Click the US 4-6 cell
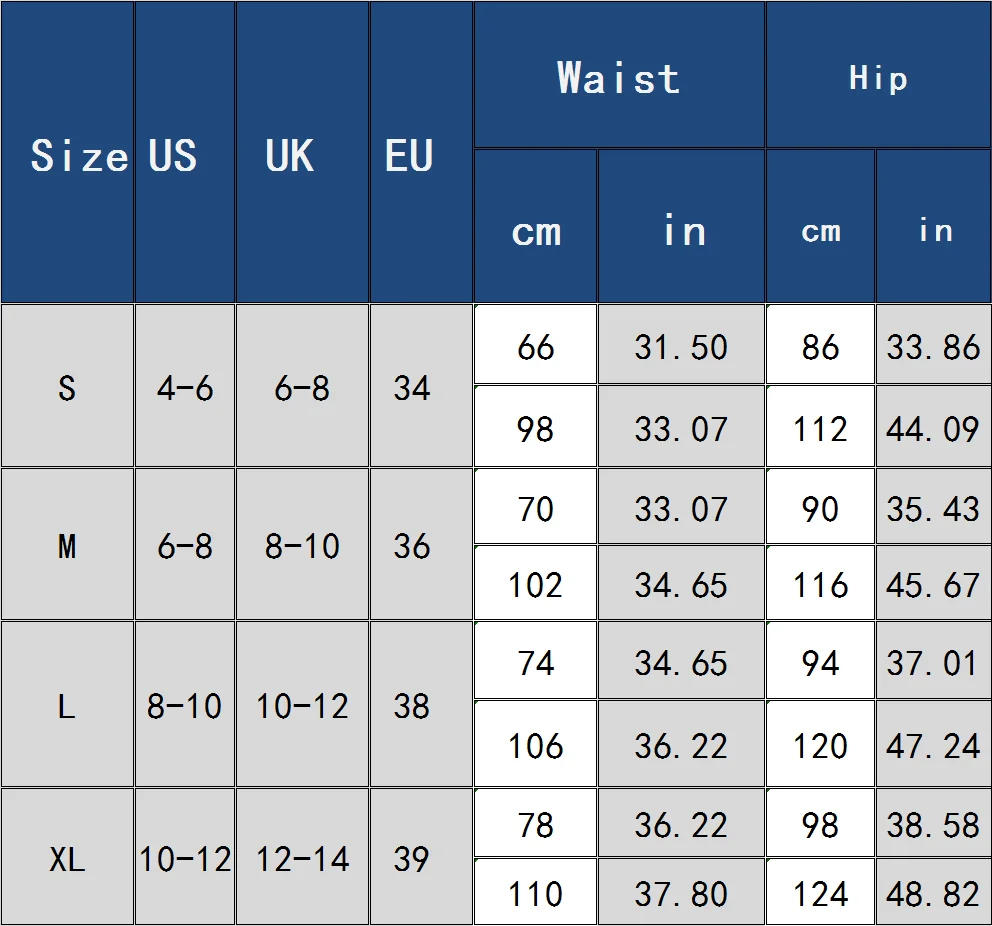 pos(185,386)
